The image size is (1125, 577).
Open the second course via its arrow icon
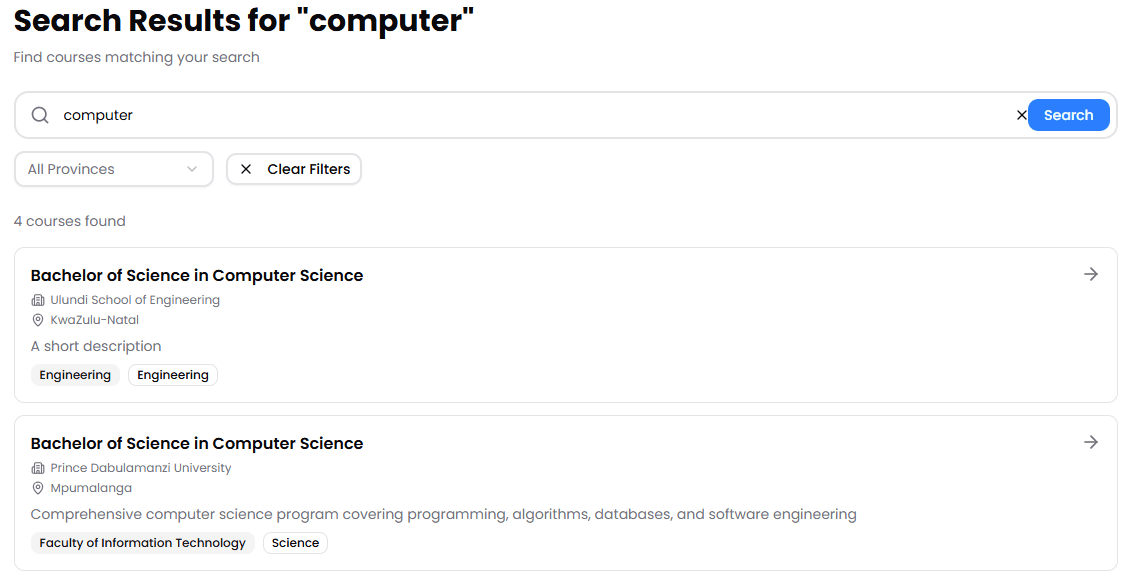click(1091, 441)
